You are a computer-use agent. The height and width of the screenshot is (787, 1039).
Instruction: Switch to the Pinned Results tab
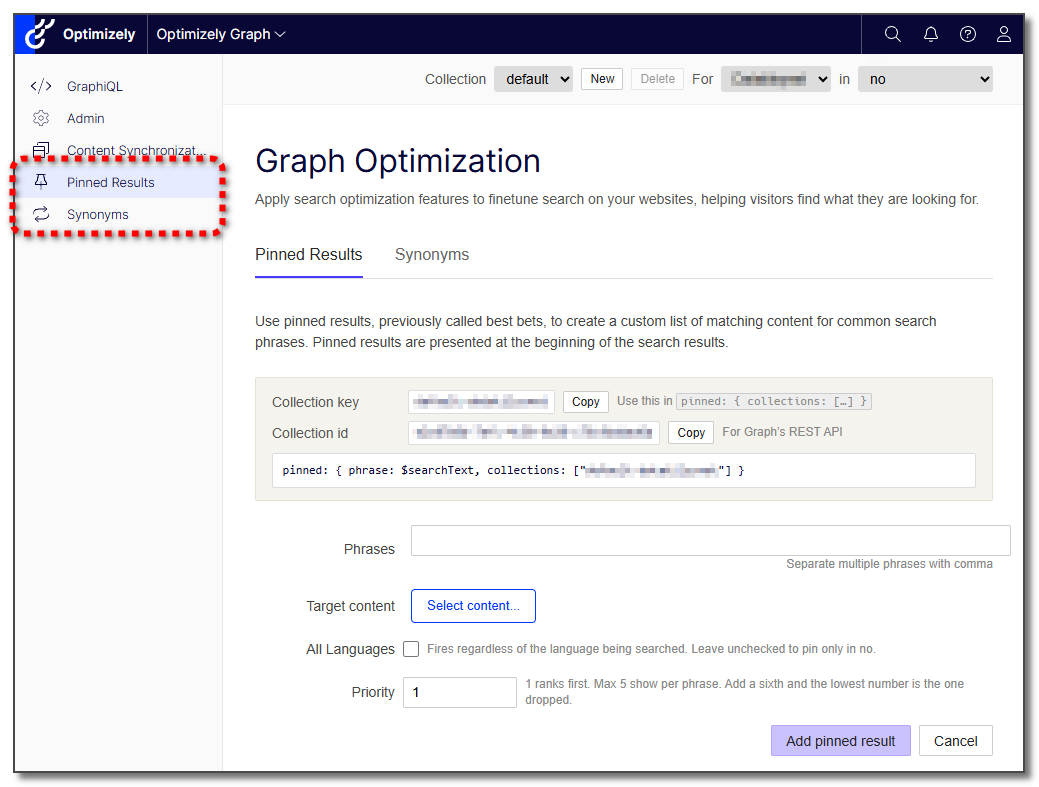click(309, 255)
